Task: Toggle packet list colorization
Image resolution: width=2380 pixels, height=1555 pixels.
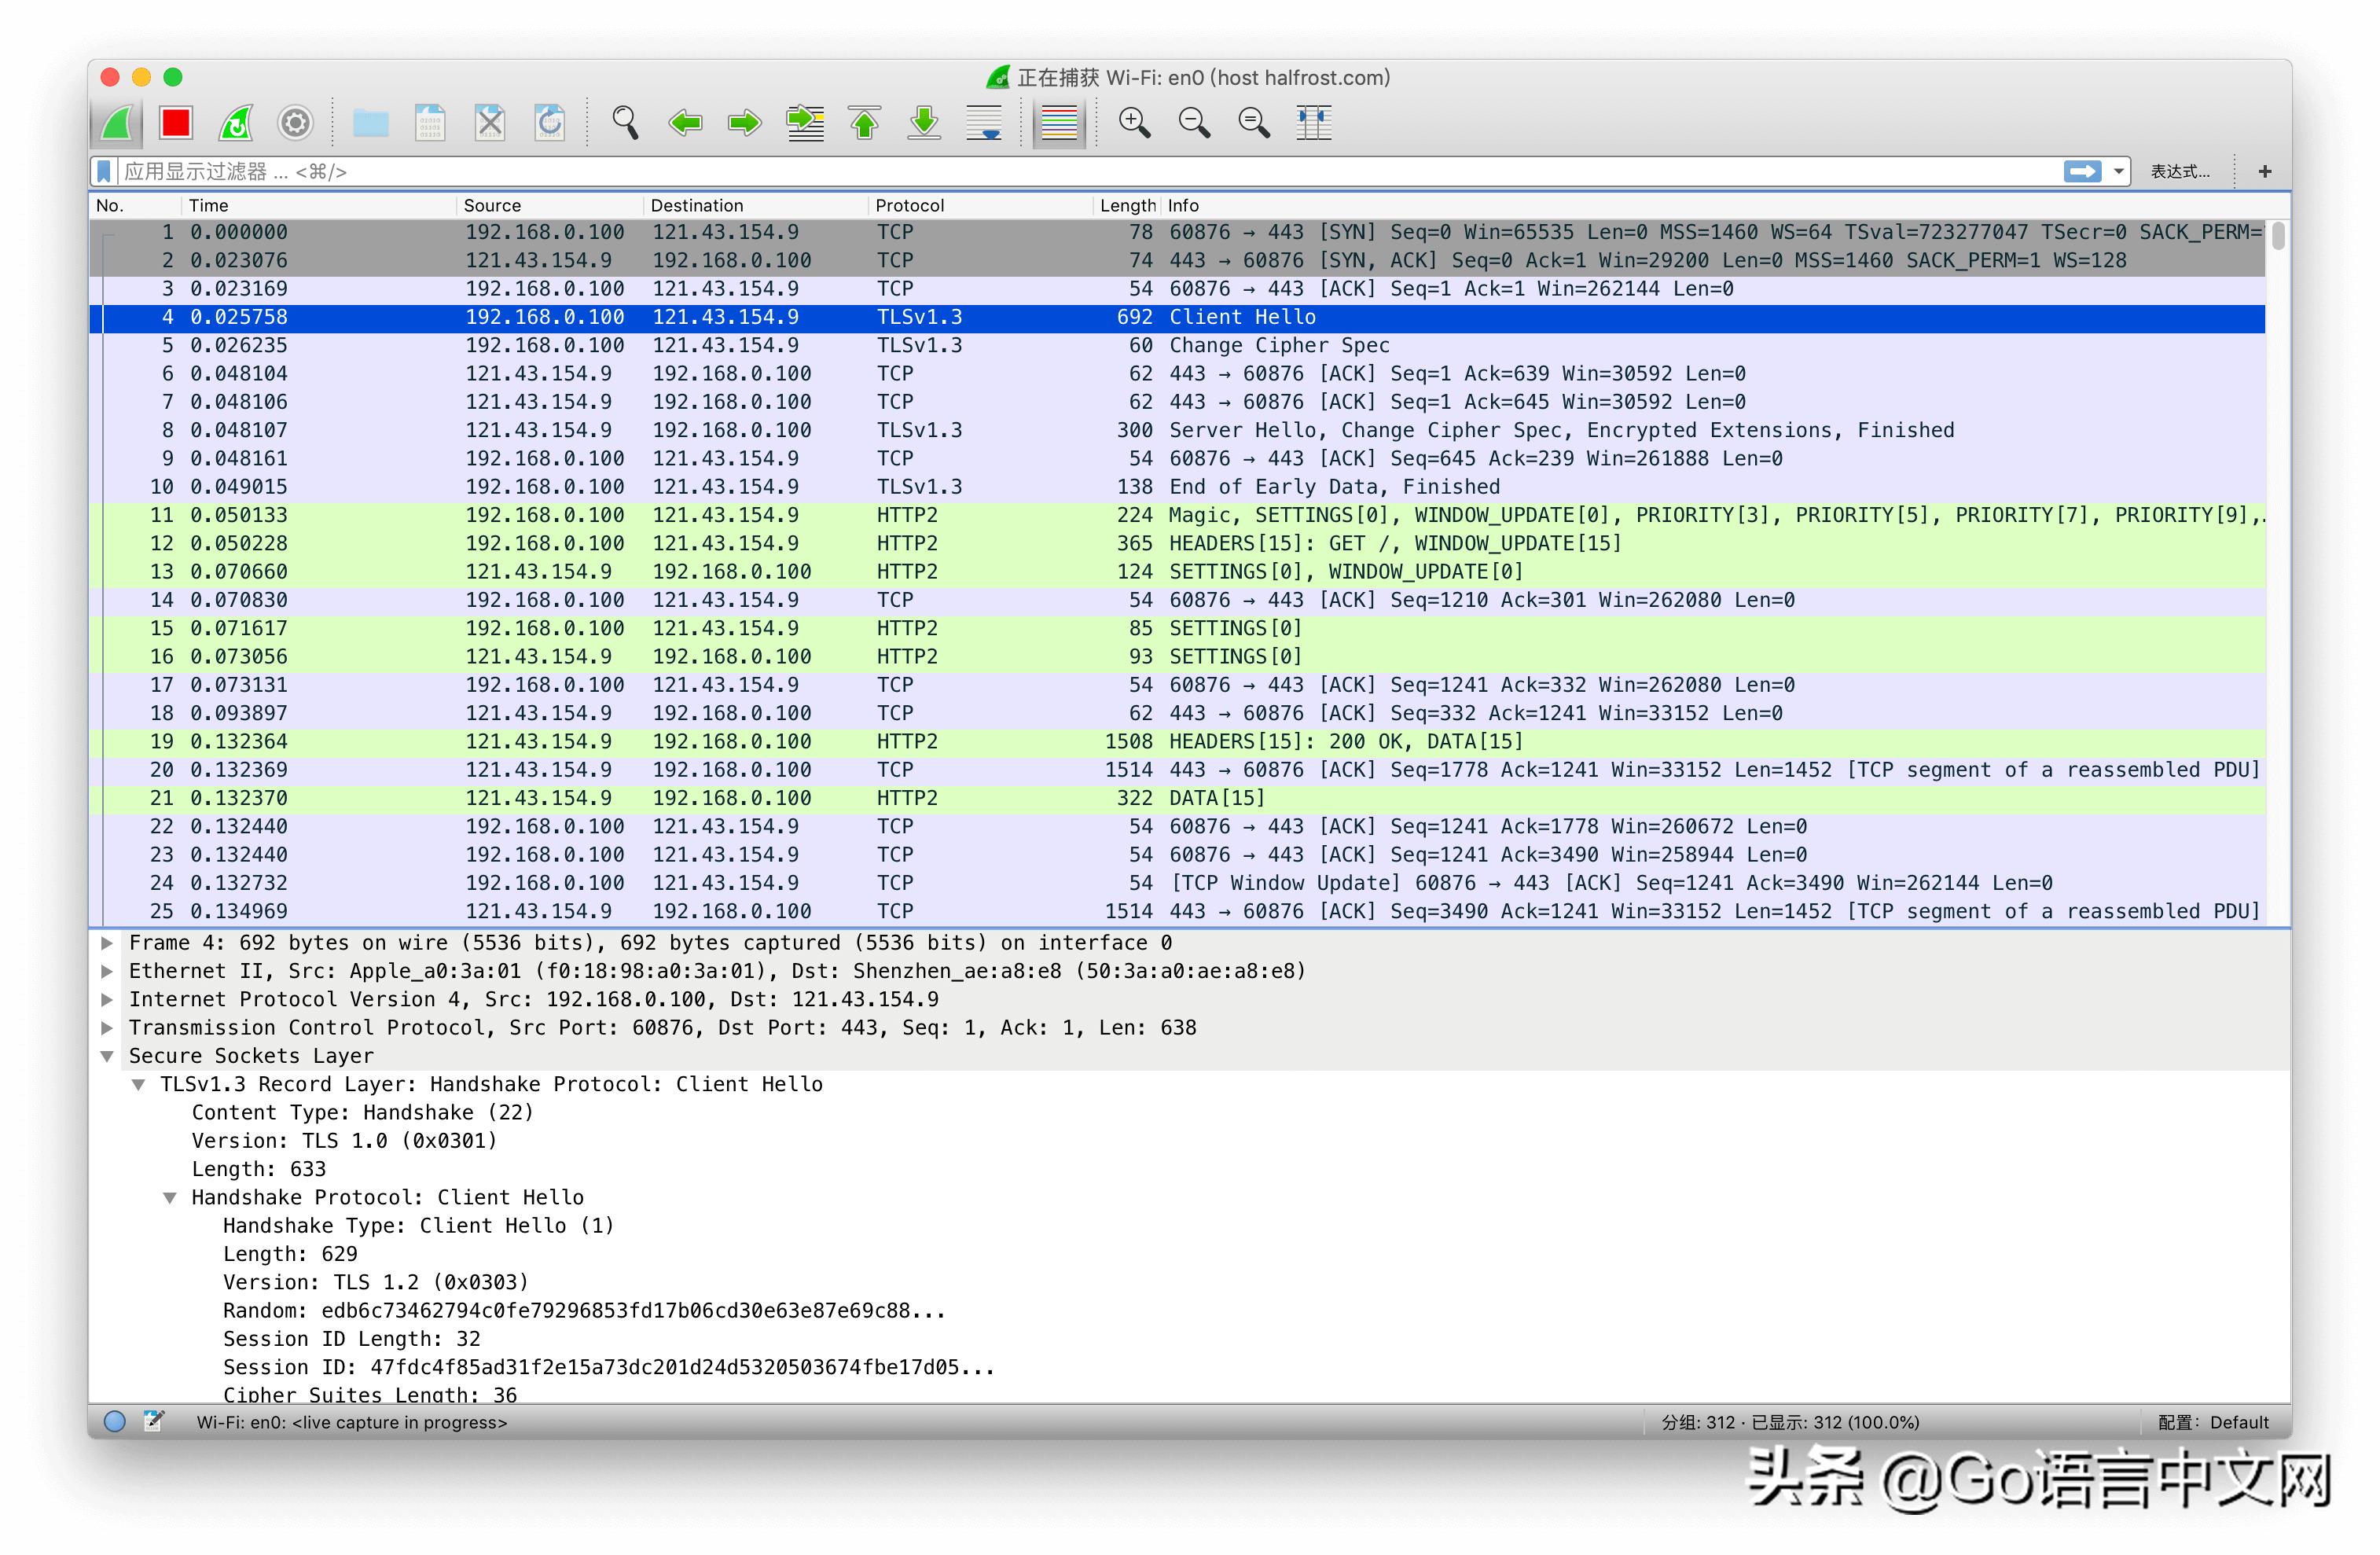Action: pos(1058,123)
